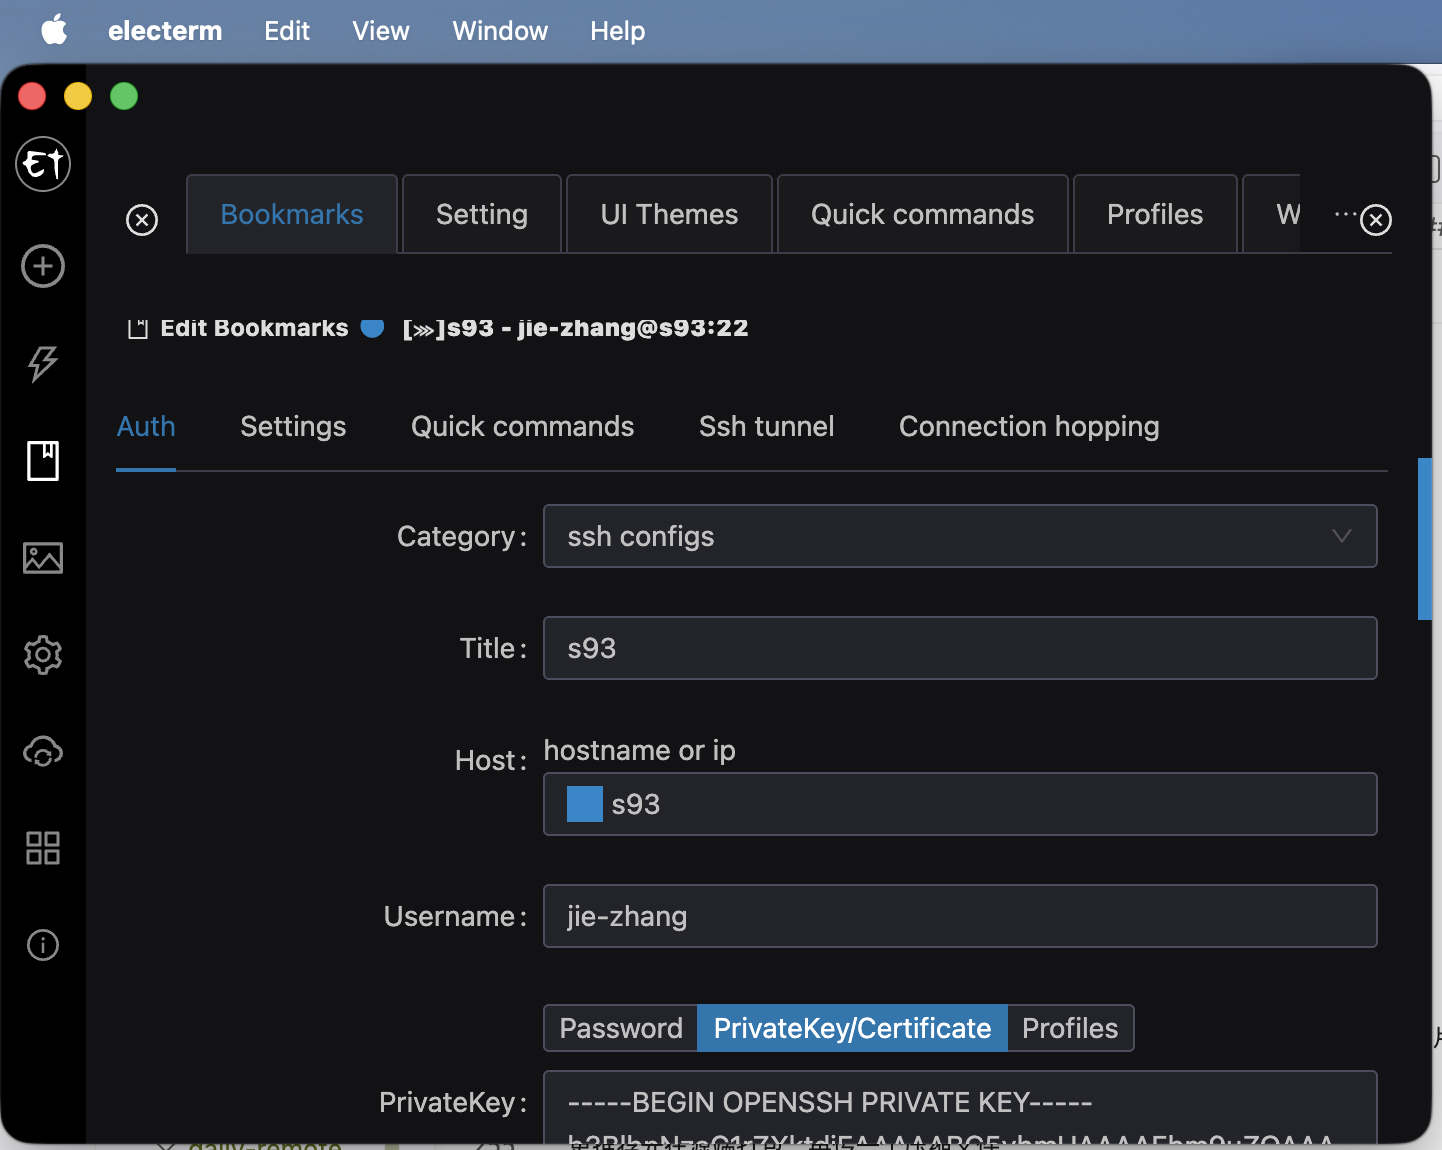Open terminal themes via the picture icon
1442x1150 pixels.
coord(43,557)
